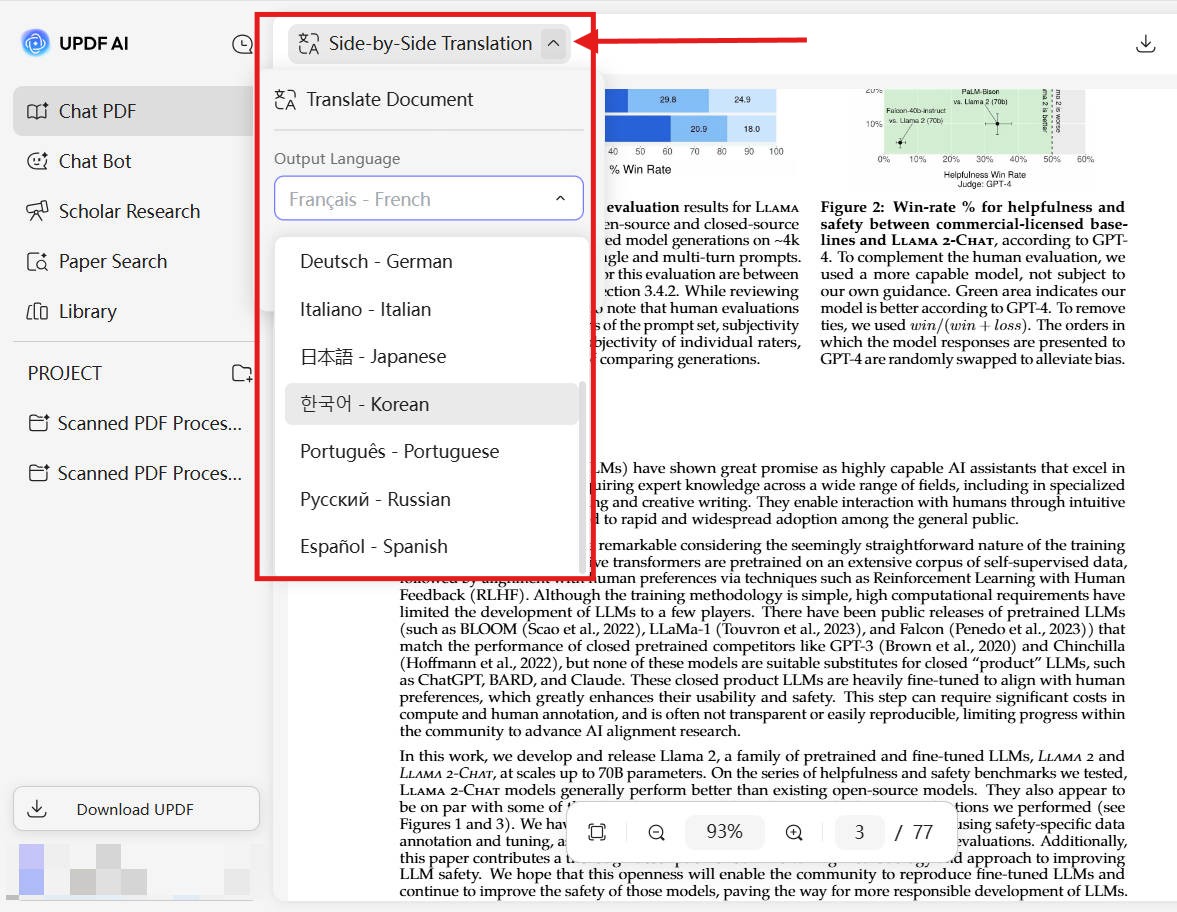The width and height of the screenshot is (1177, 912).
Task: Select Español - Spanish language
Action: (432, 546)
